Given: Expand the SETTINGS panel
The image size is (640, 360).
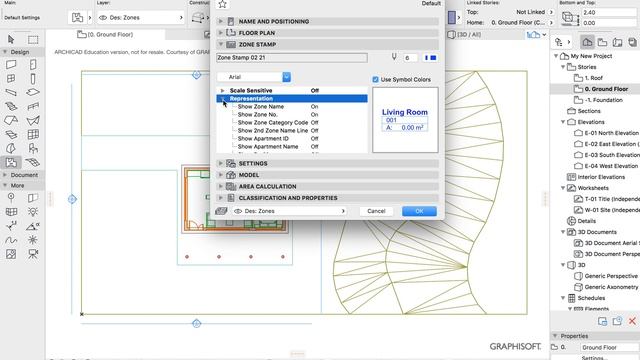Looking at the screenshot, I should tap(327, 163).
